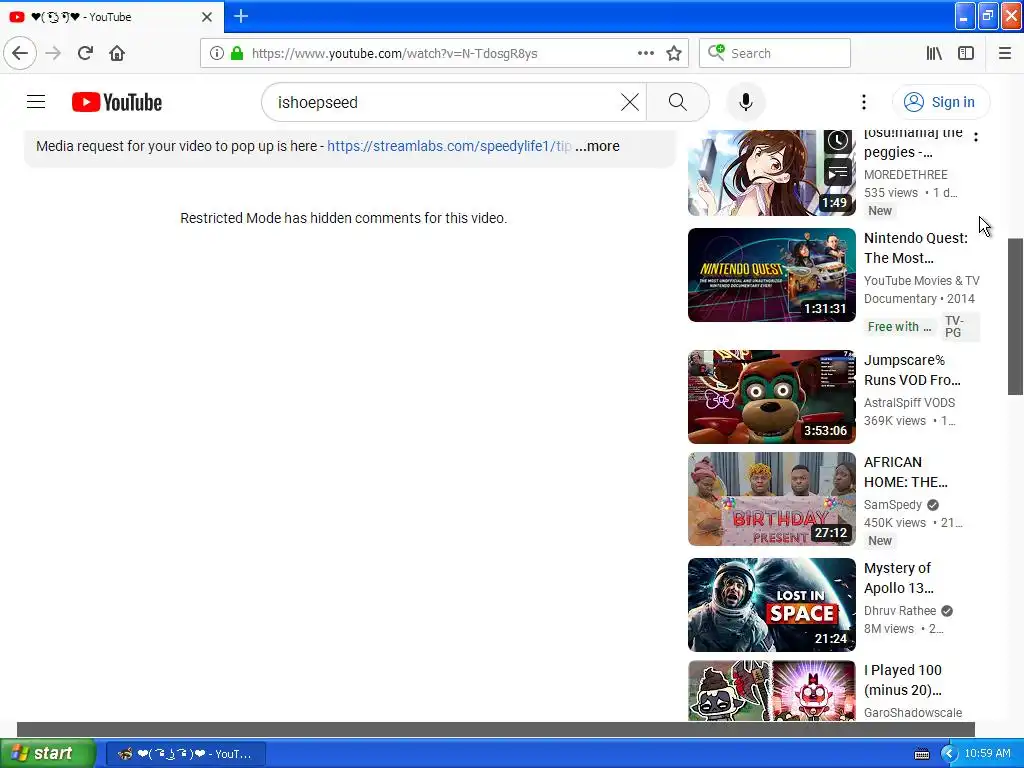Run the YouTube search with magnifier button
The image size is (1024, 768).
point(677,102)
